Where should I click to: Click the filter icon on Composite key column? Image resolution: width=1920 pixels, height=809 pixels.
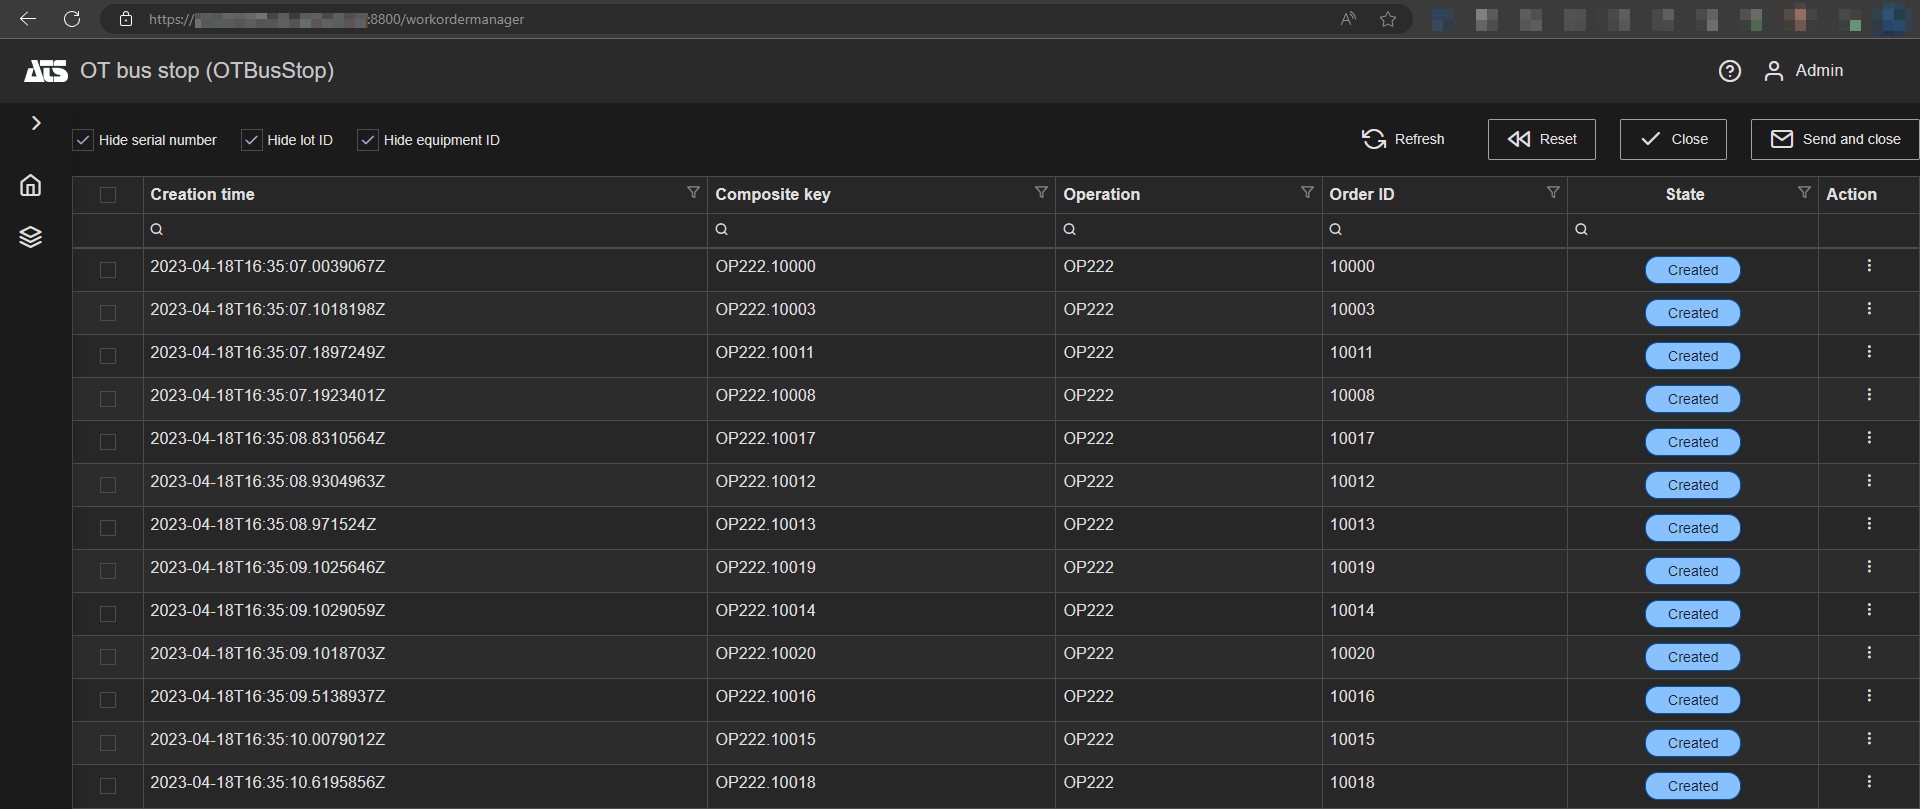click(x=1041, y=192)
